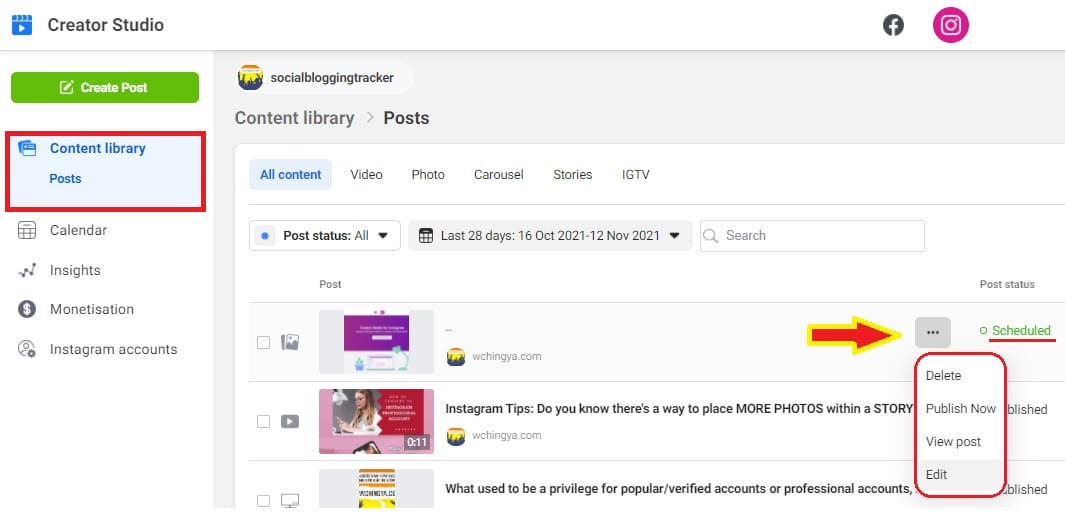Image resolution: width=1065 pixels, height=530 pixels.
Task: Tick the checkbox for Instagram Tips post
Action: (264, 422)
